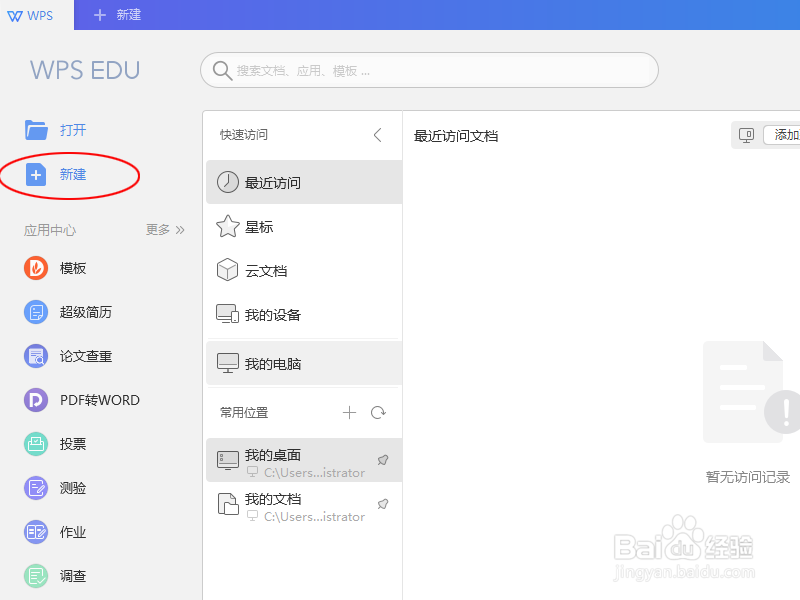
Task: Open the 新建 tab in title bar
Action: (117, 15)
